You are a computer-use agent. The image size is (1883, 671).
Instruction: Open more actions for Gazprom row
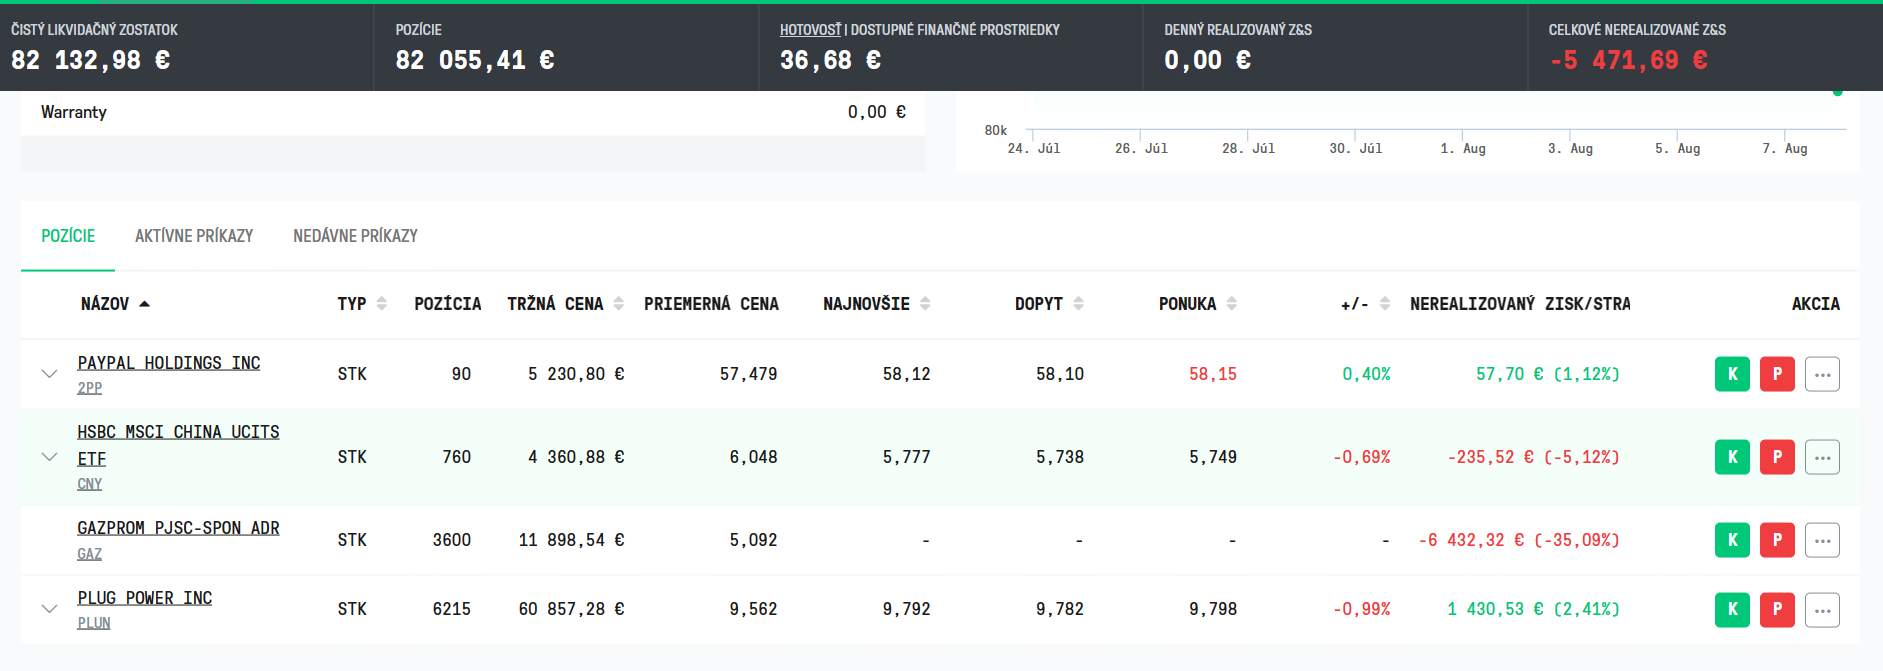[x=1822, y=540]
